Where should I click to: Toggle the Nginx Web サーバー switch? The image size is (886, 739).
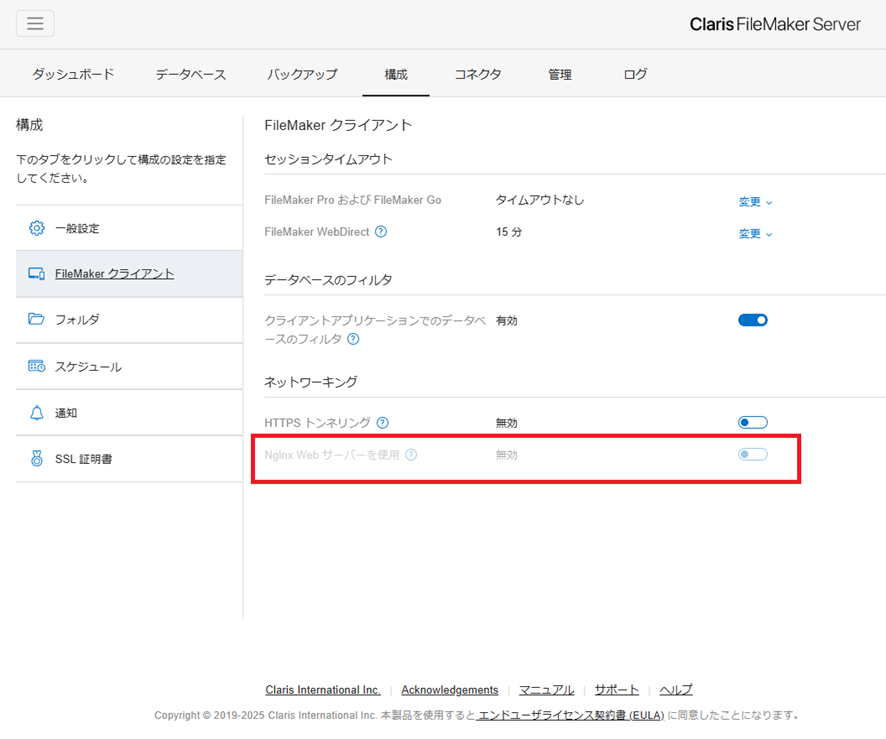coord(753,454)
